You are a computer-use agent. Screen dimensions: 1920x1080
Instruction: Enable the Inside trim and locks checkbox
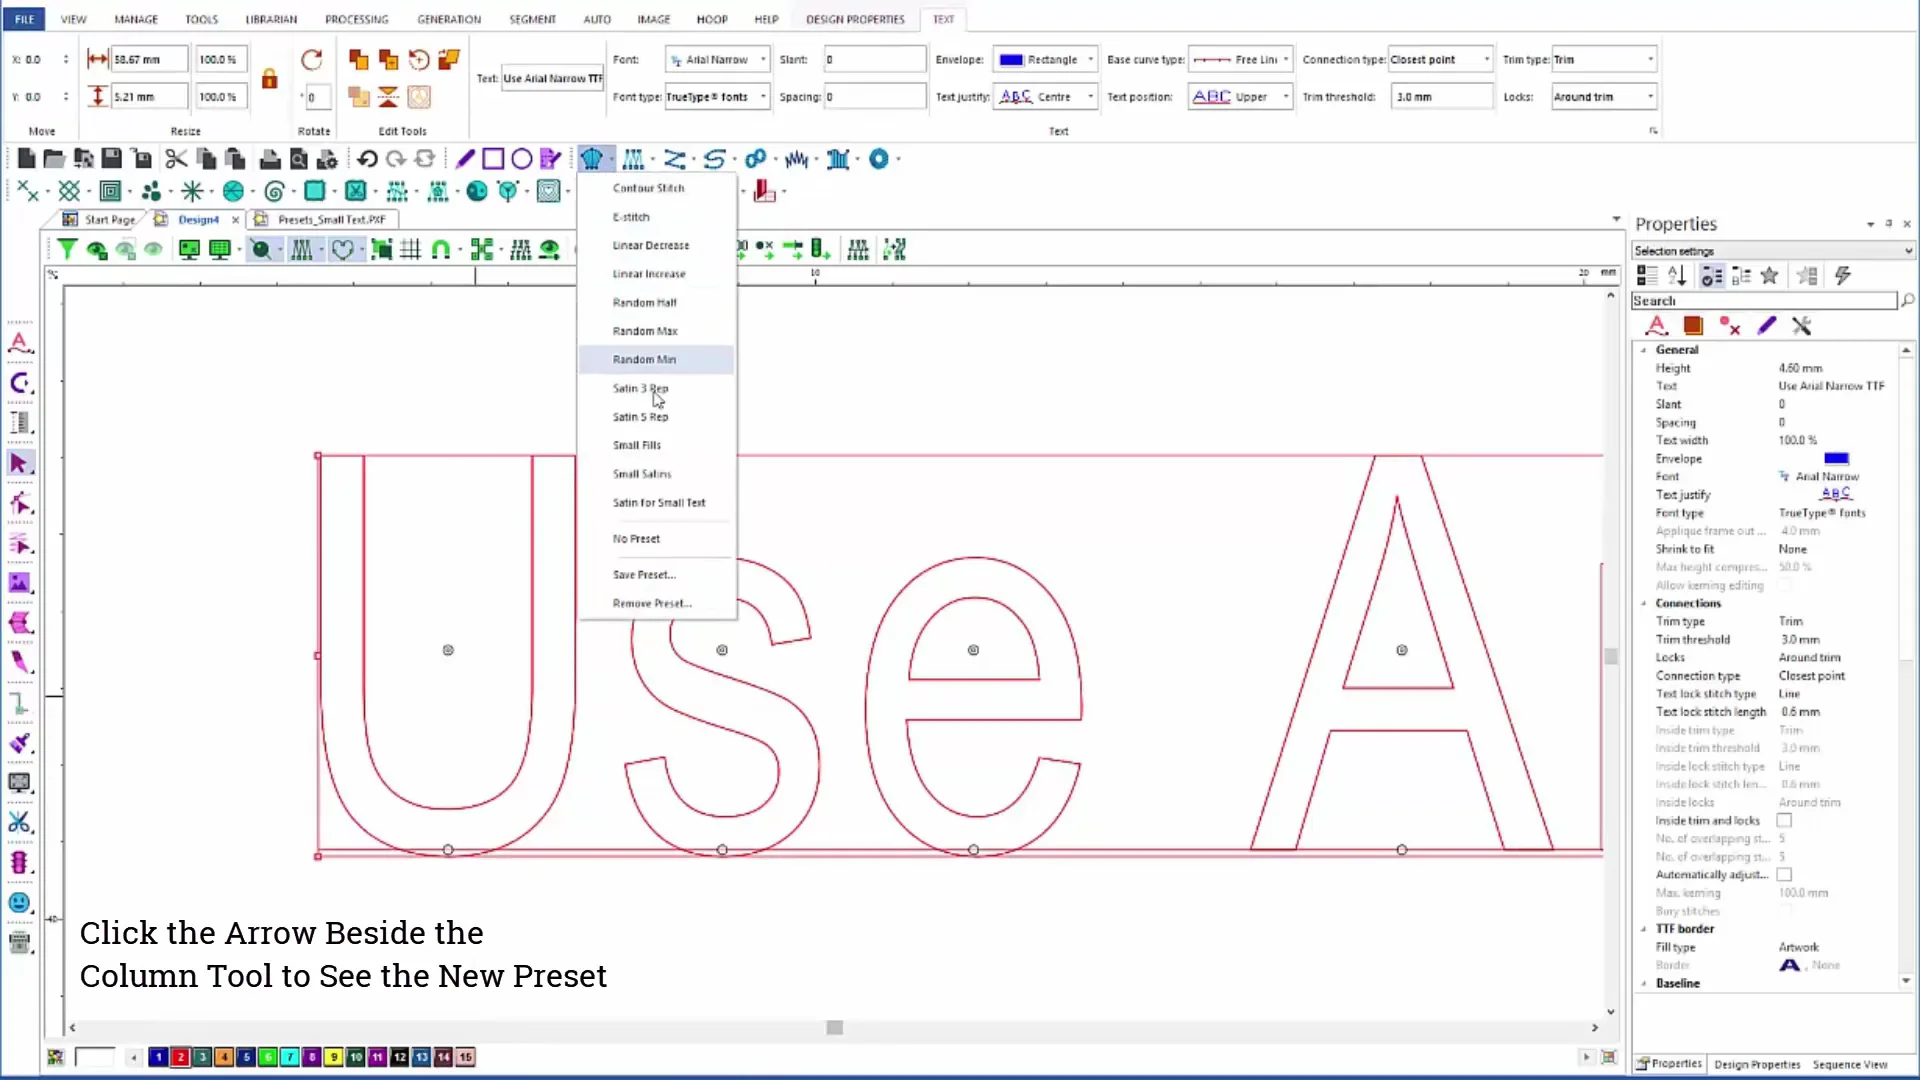(x=1783, y=820)
